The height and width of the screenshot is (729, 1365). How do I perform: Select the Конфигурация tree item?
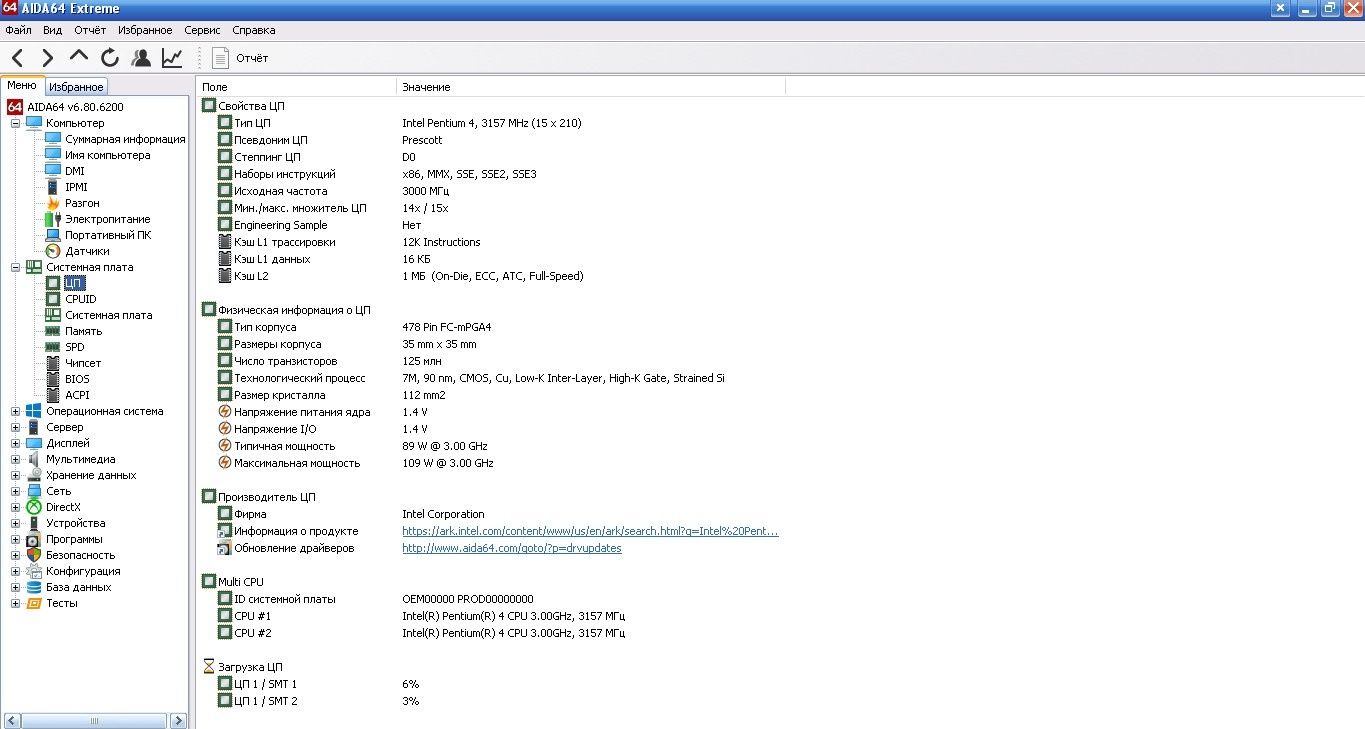click(83, 571)
